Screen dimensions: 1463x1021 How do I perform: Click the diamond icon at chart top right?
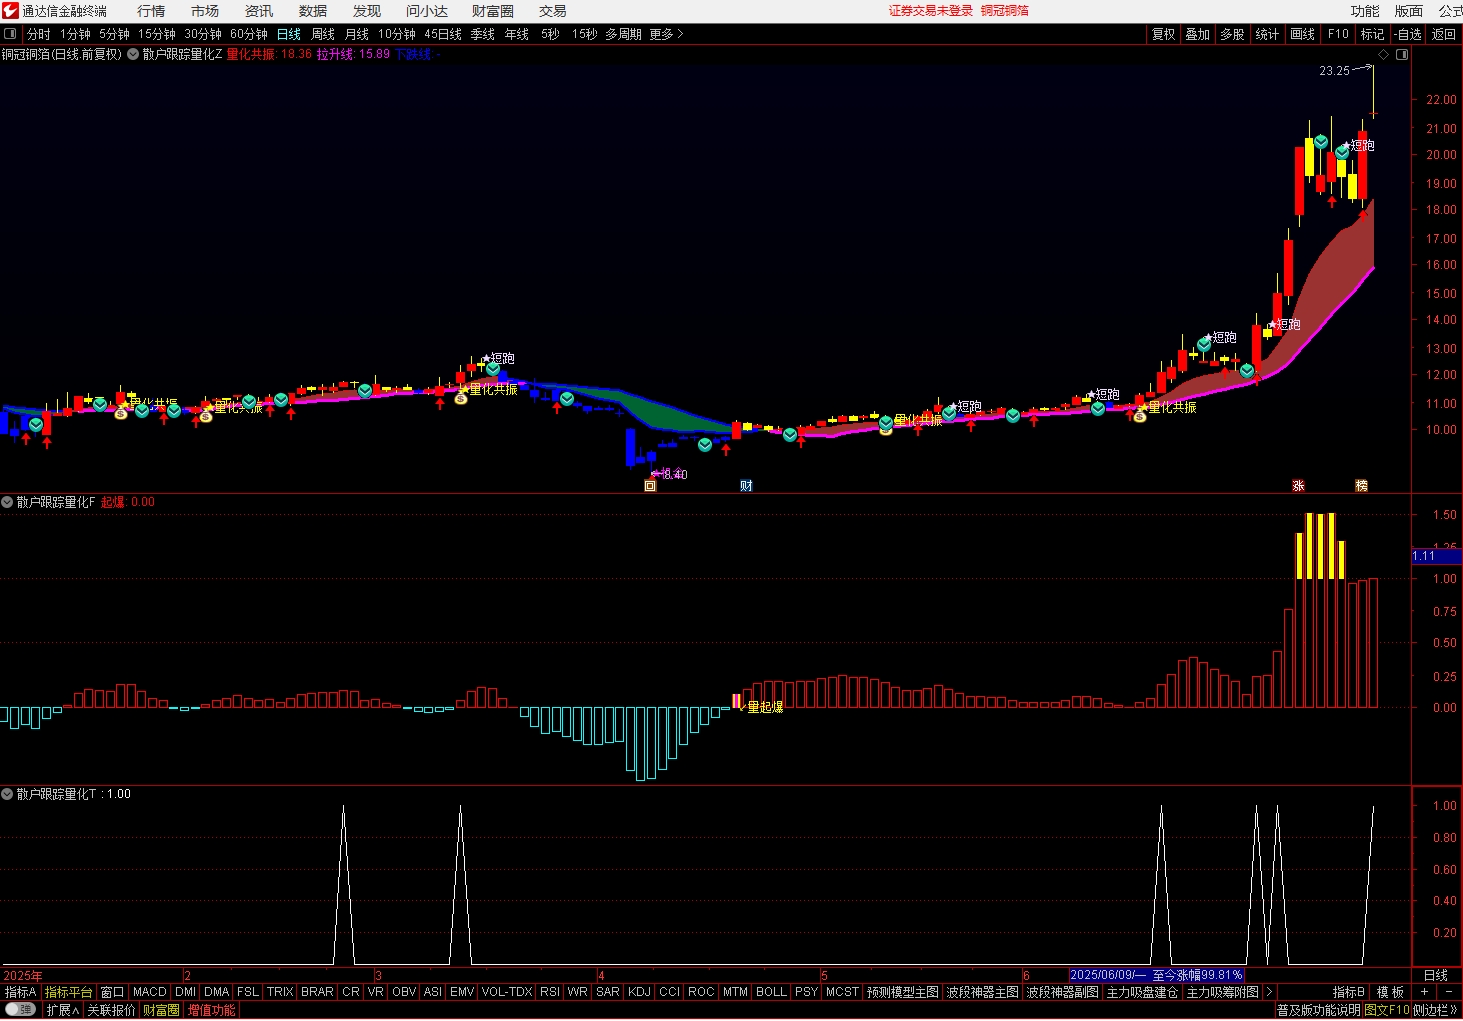[1384, 55]
